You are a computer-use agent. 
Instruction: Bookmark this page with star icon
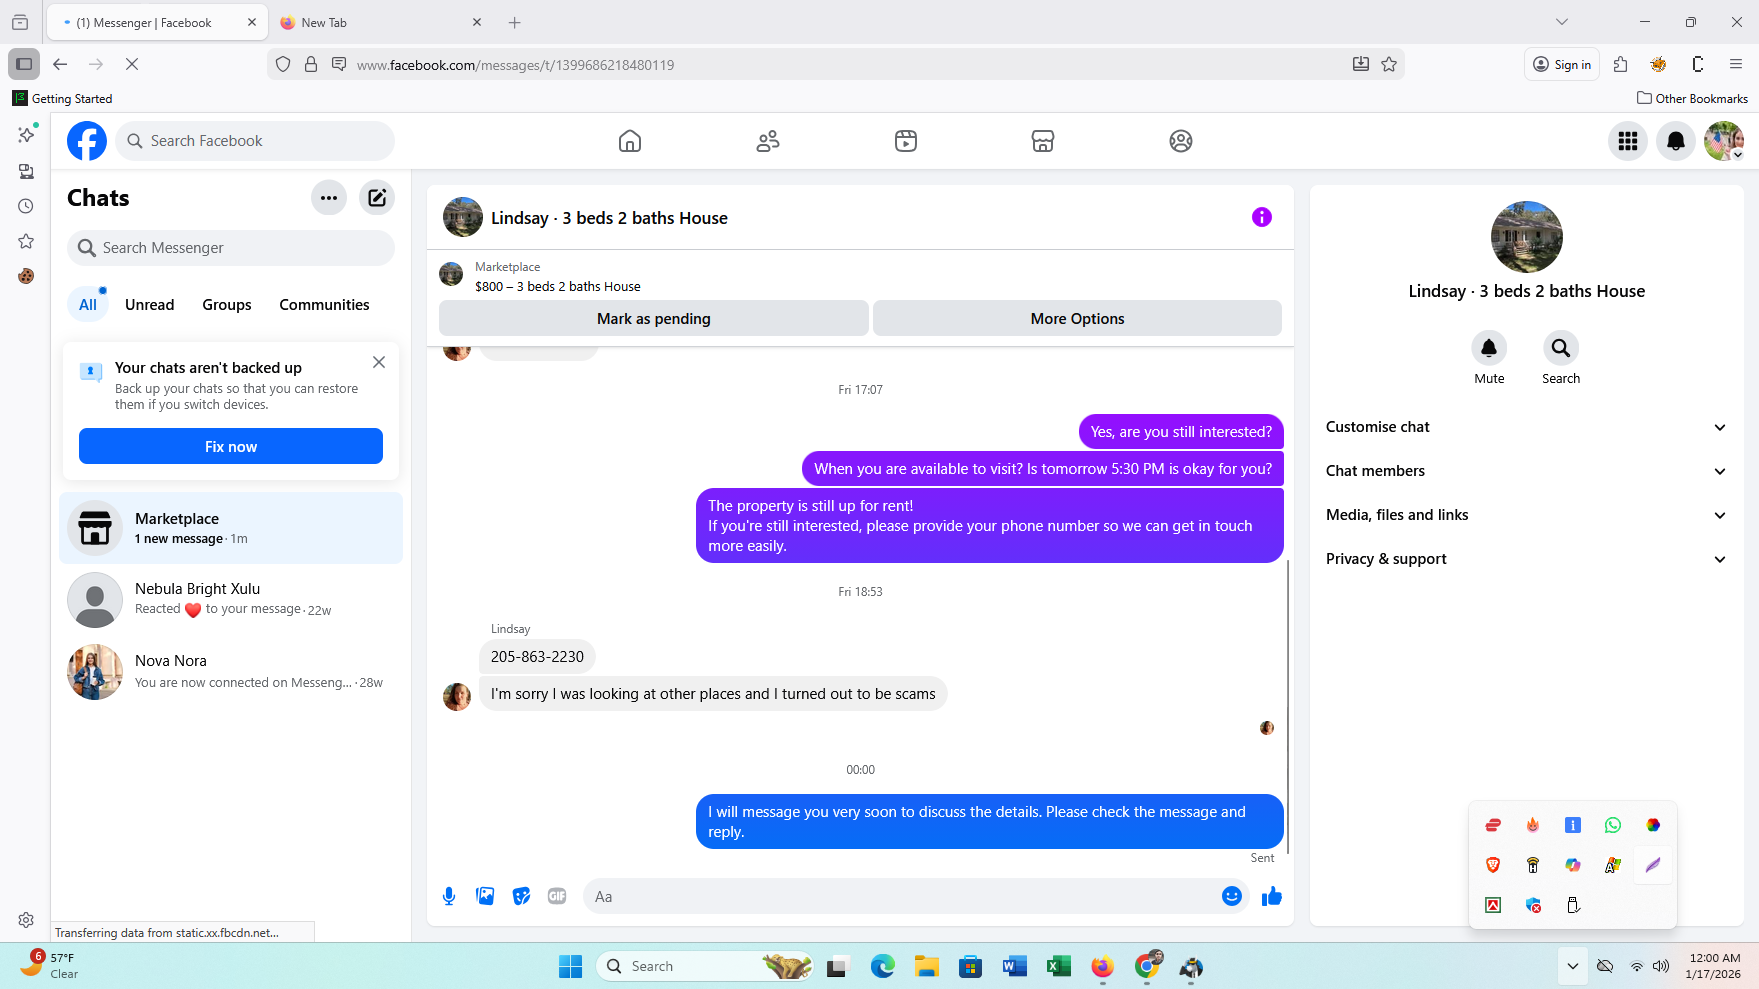[1389, 64]
